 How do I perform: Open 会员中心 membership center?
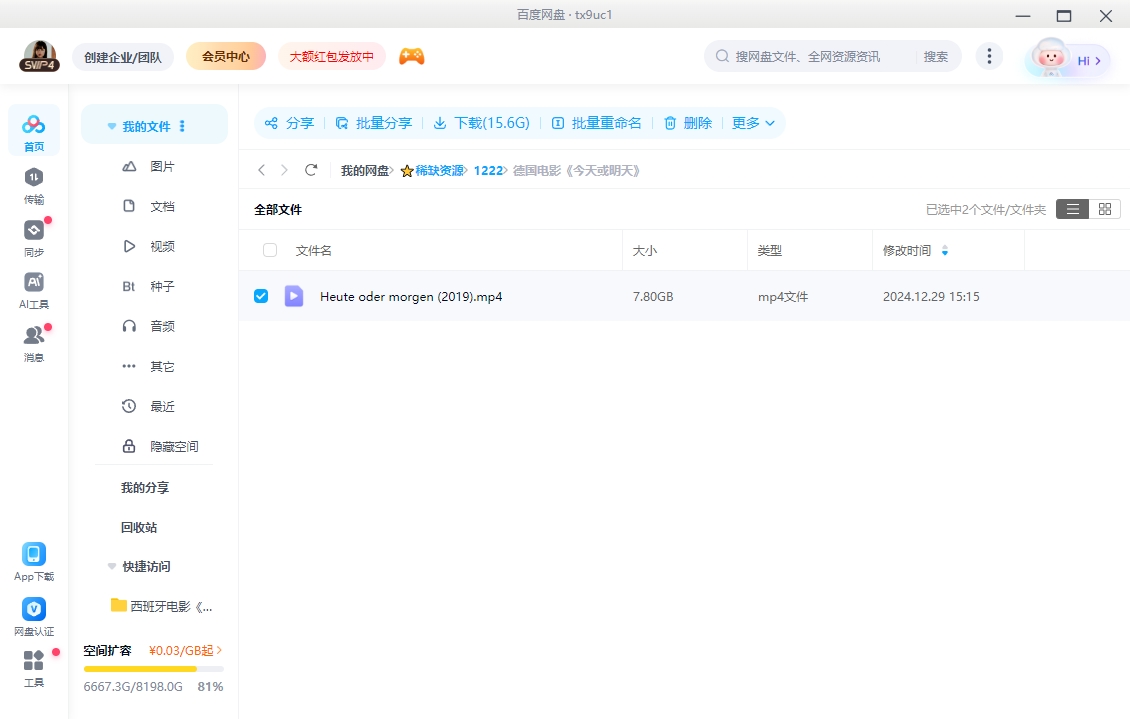pos(225,57)
